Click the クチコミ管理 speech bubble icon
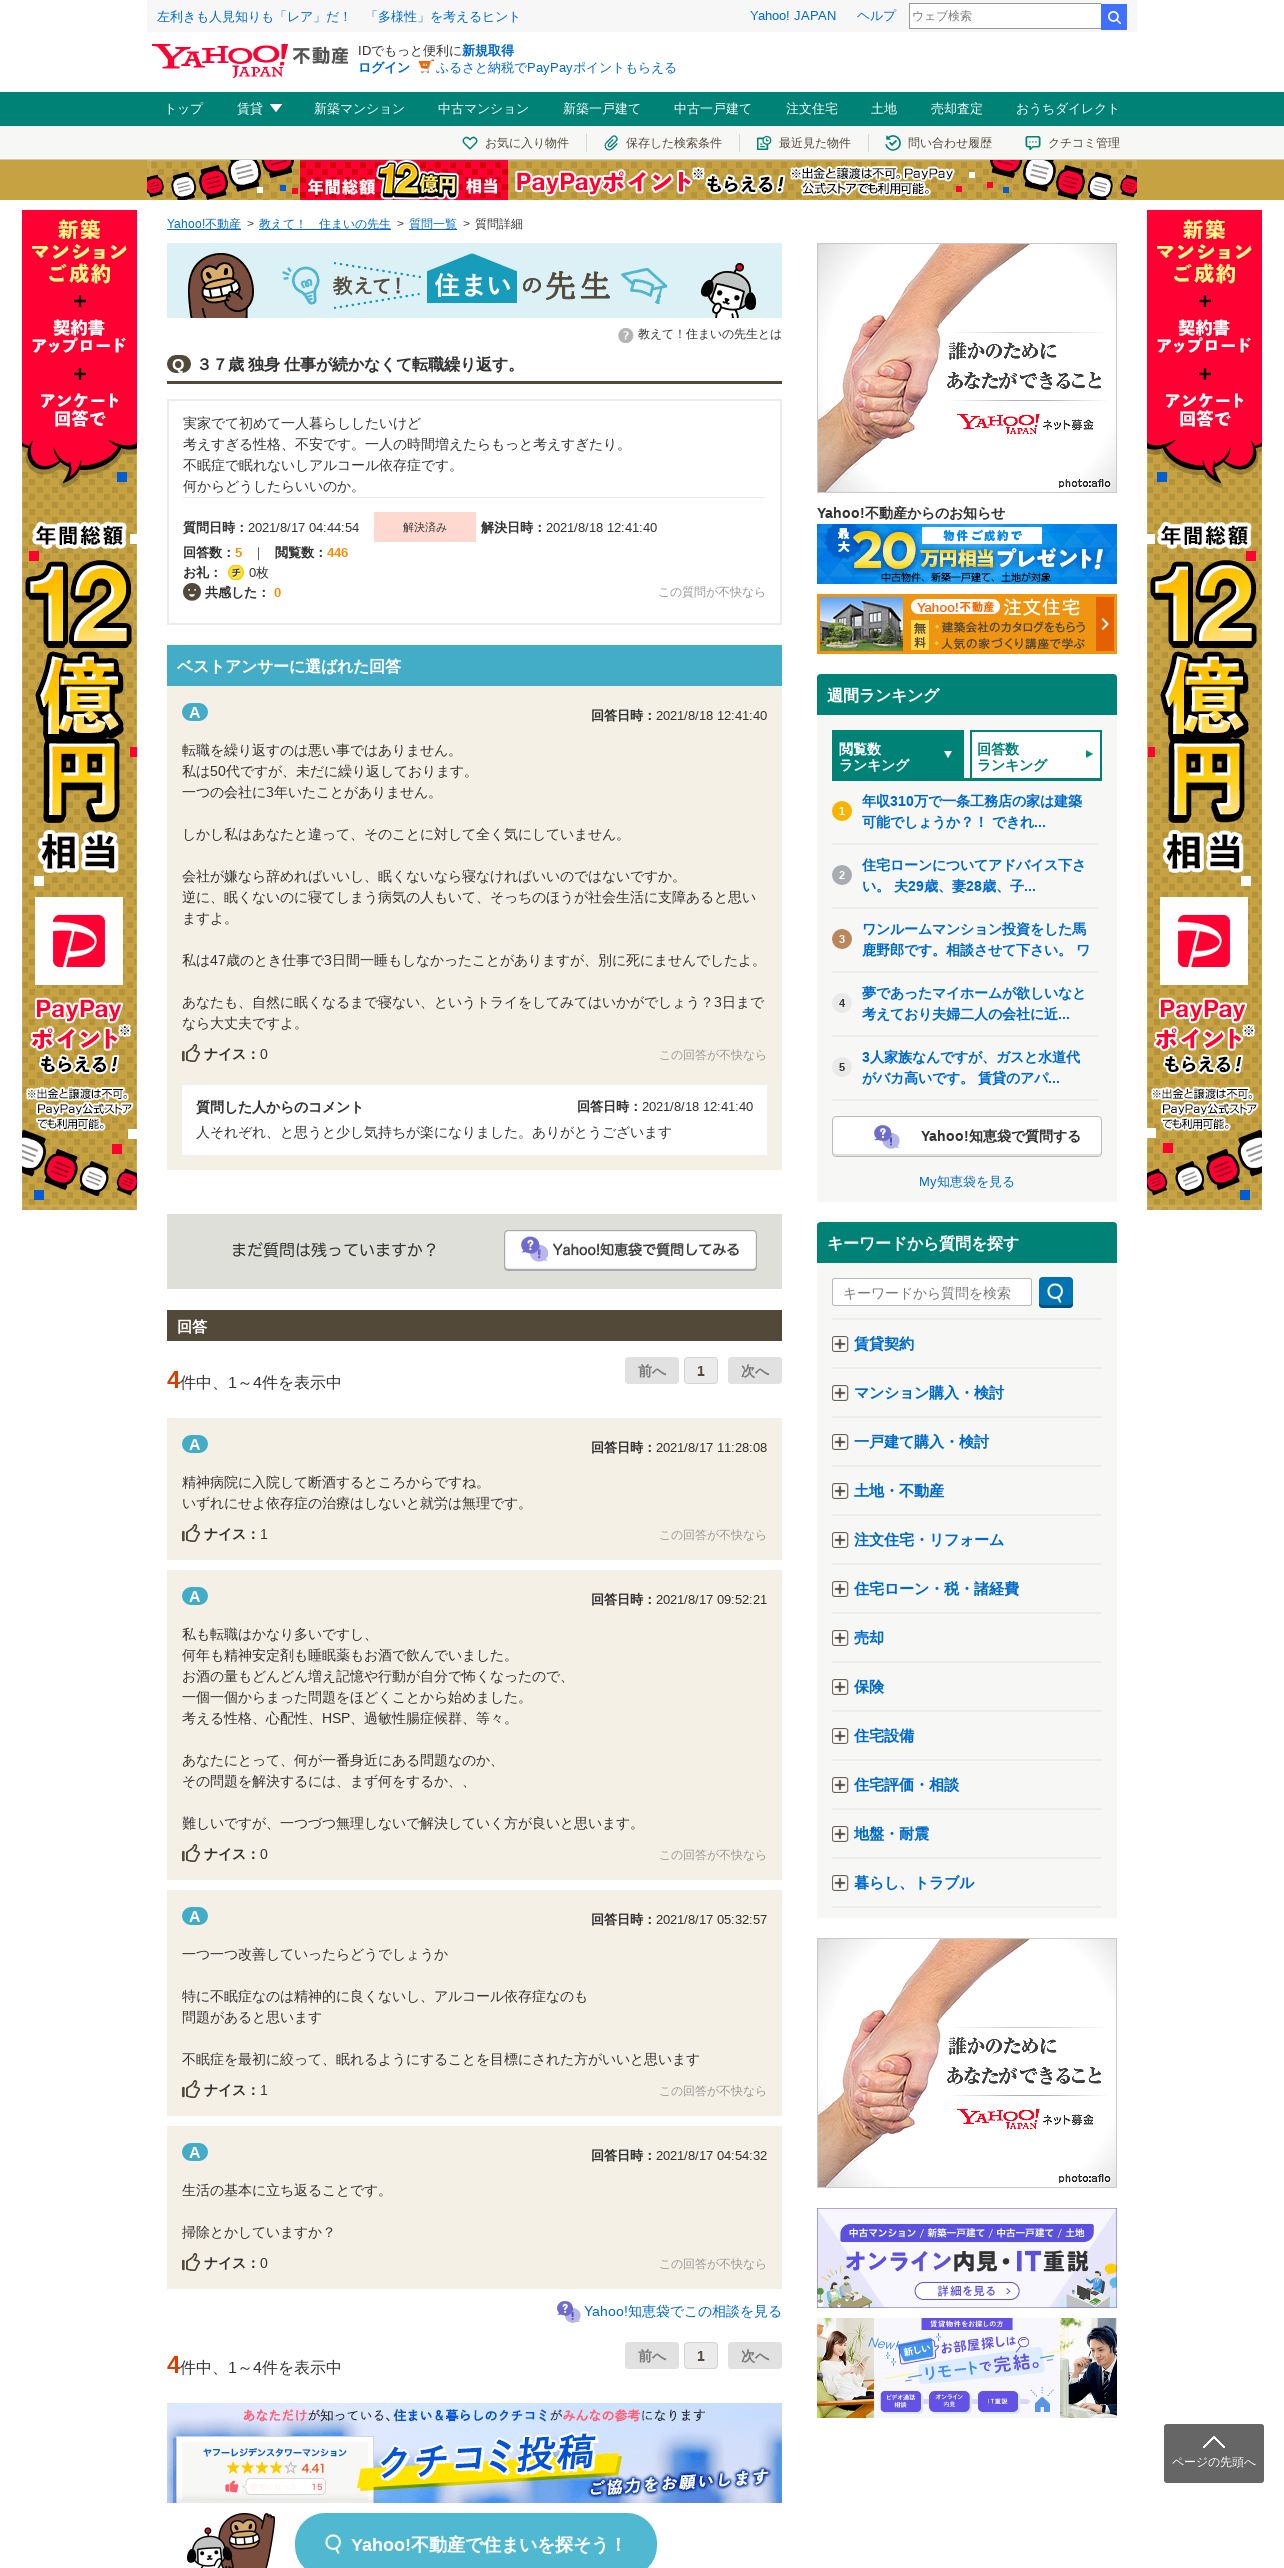 coord(1033,143)
